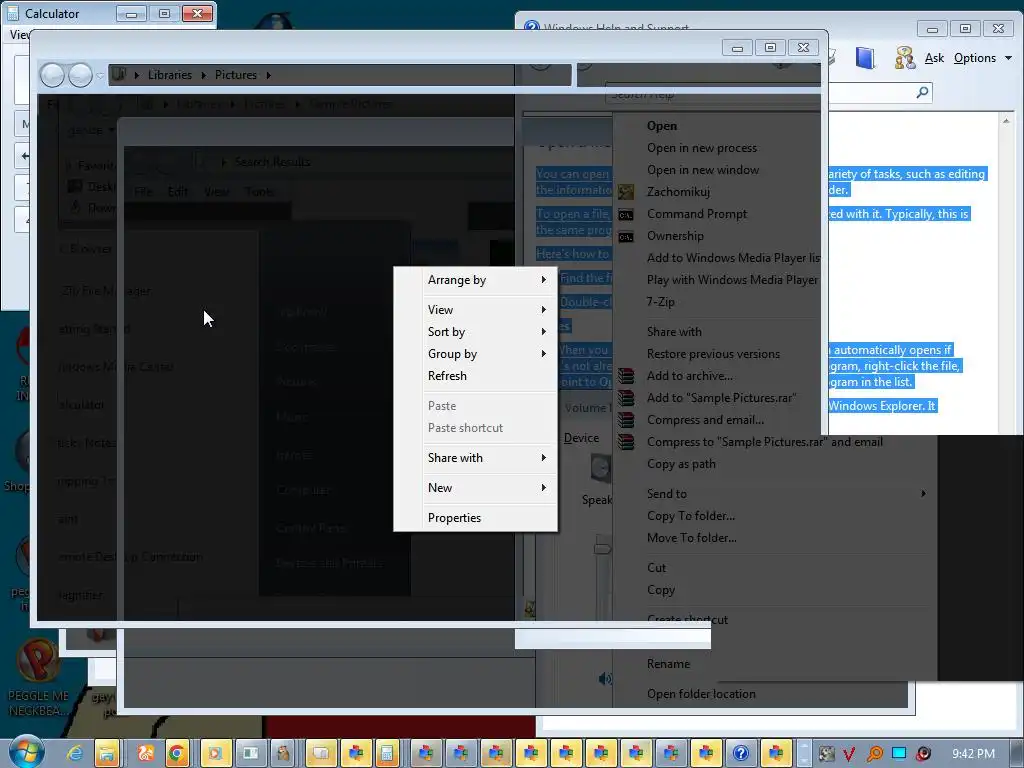
Task: Select Copy To folder... entry
Action: (x=691, y=516)
